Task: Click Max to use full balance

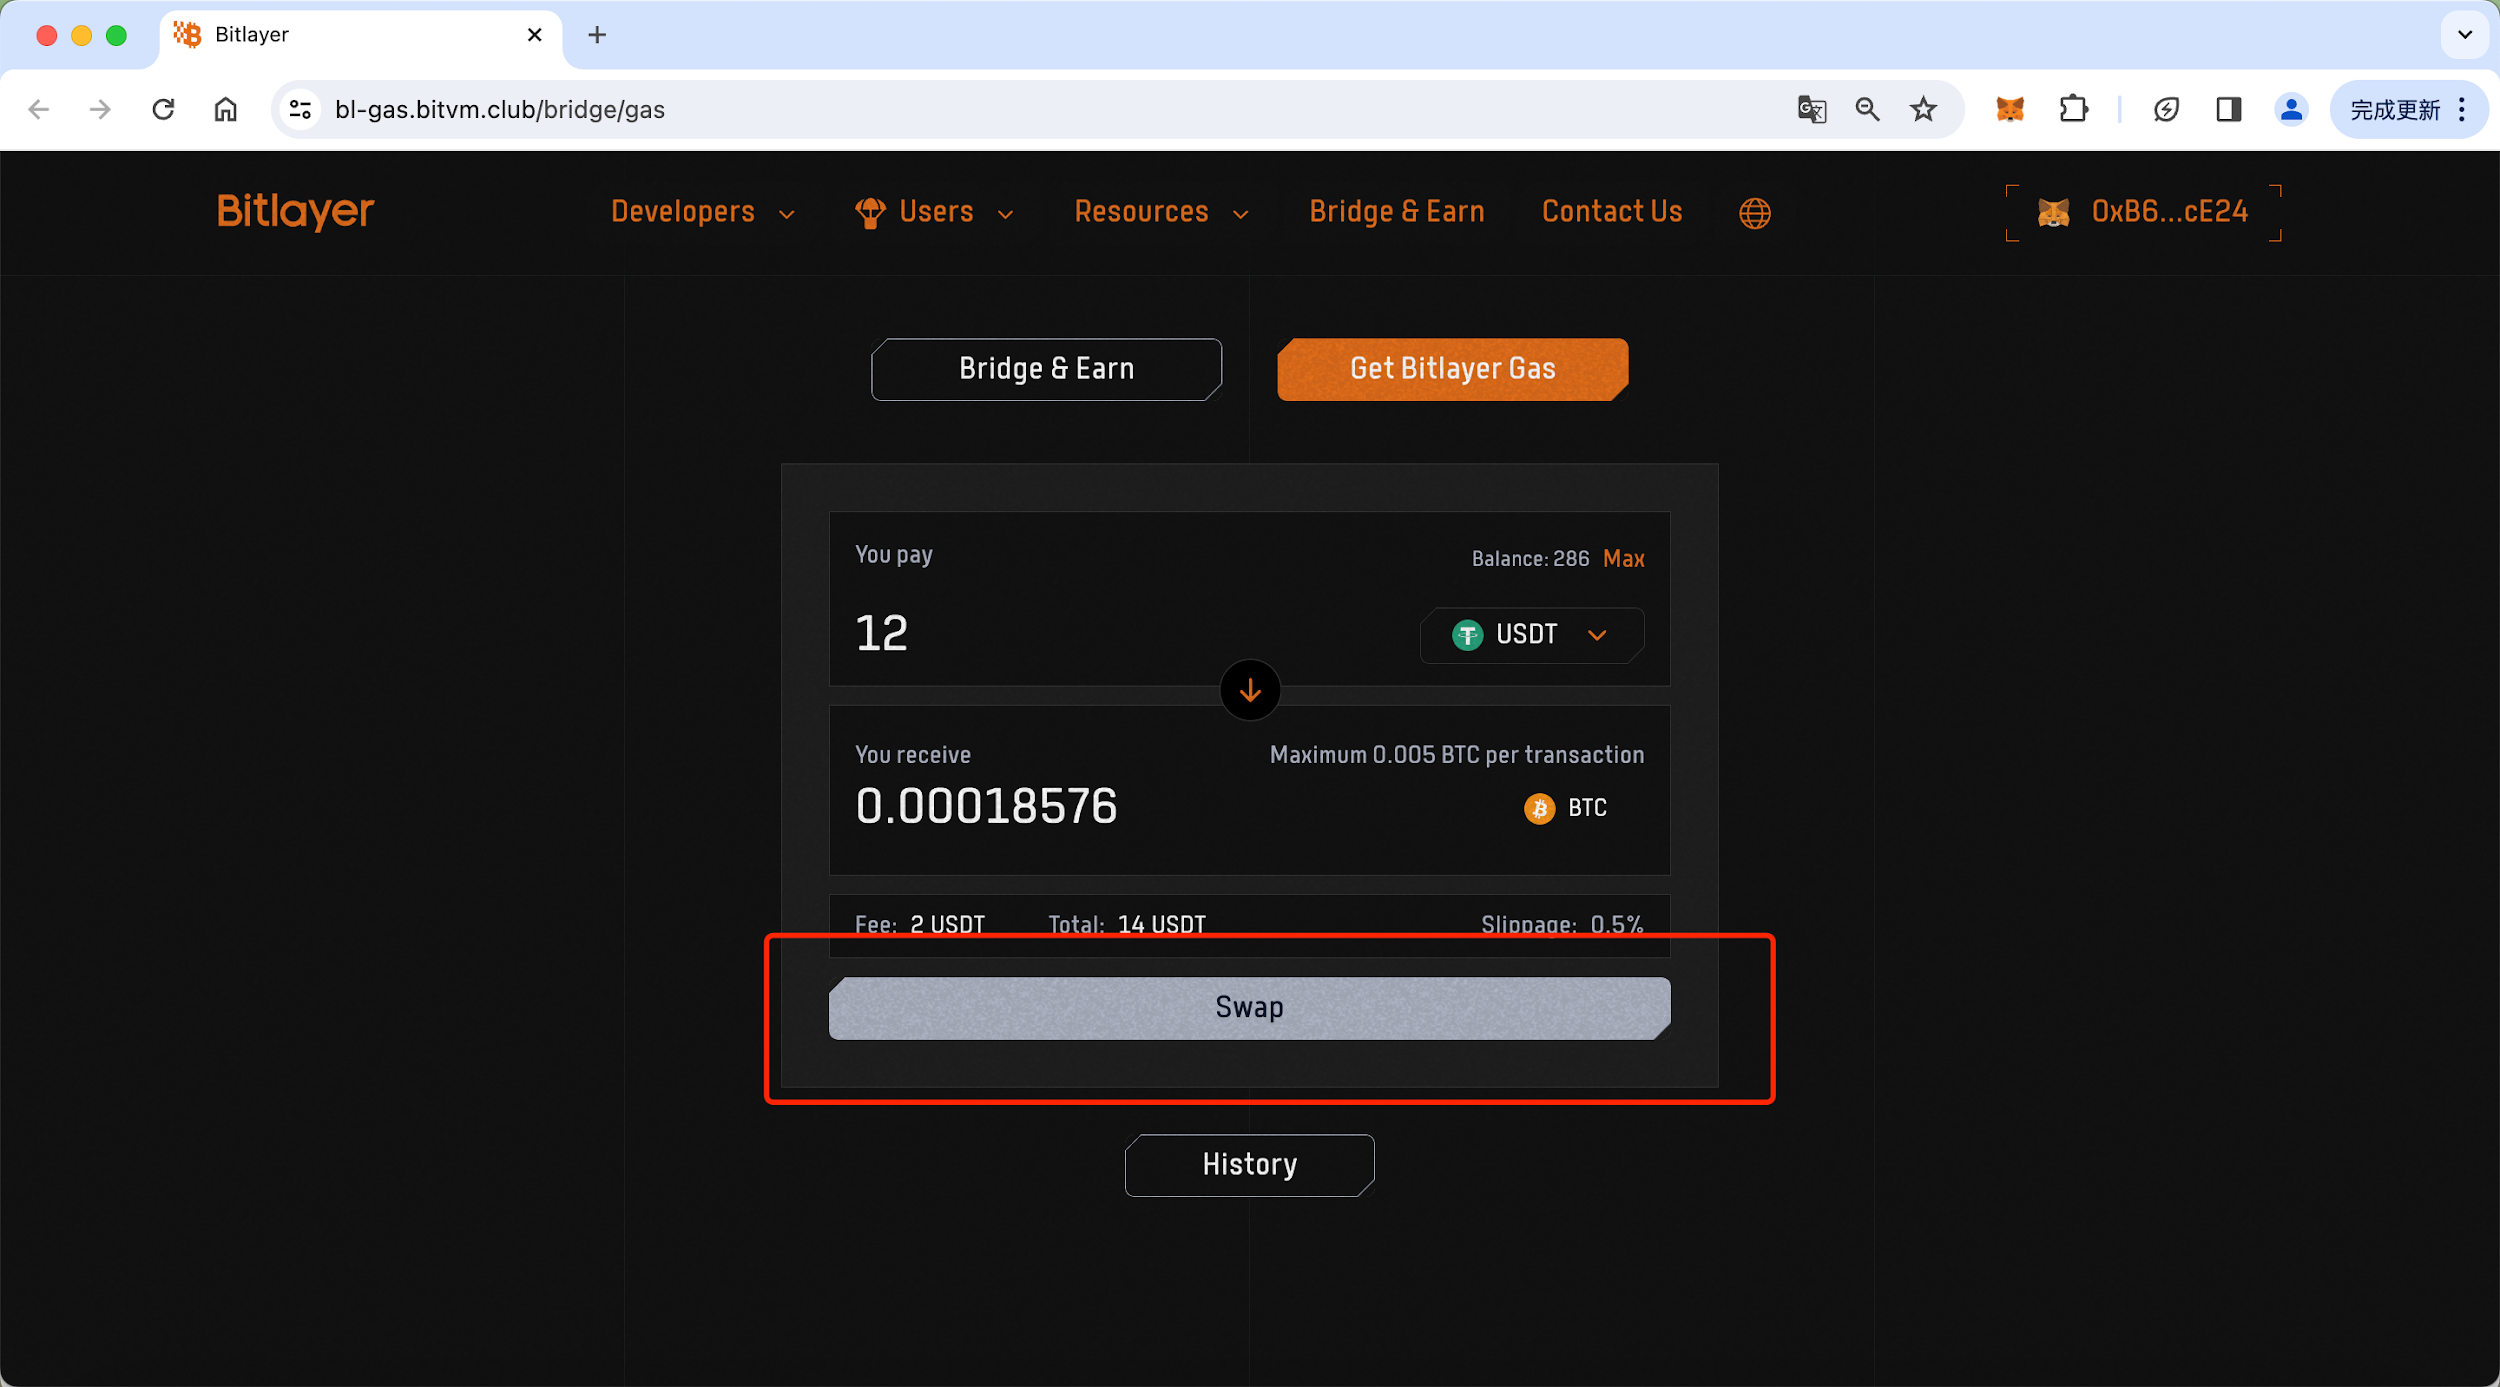Action: 1623,559
